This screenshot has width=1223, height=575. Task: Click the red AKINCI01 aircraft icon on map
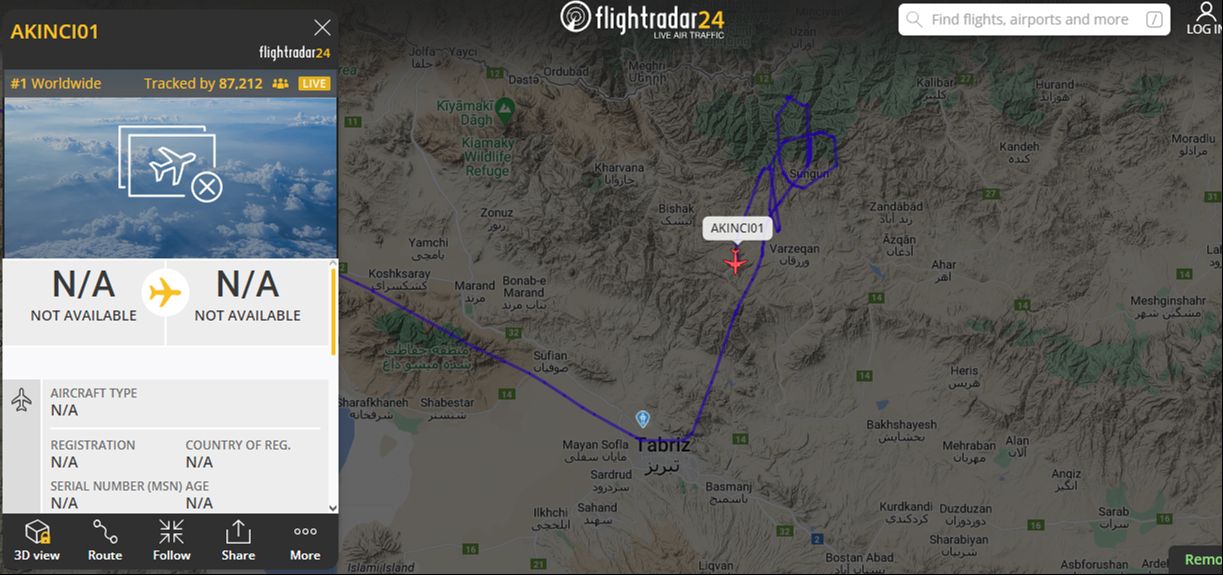coord(736,263)
